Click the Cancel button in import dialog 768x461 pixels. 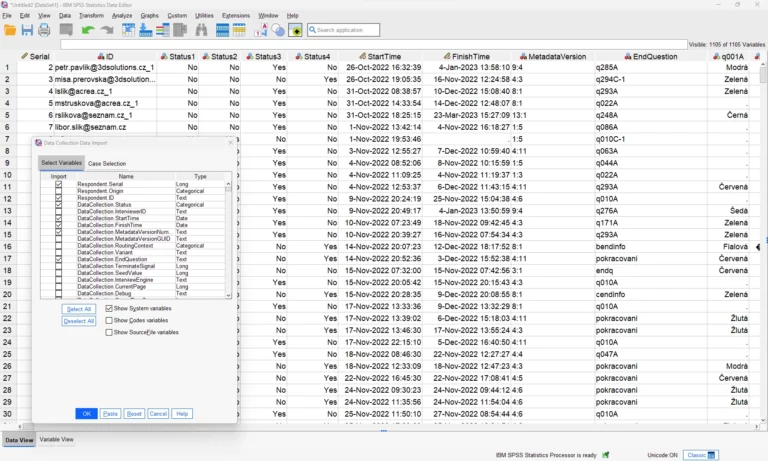point(158,414)
